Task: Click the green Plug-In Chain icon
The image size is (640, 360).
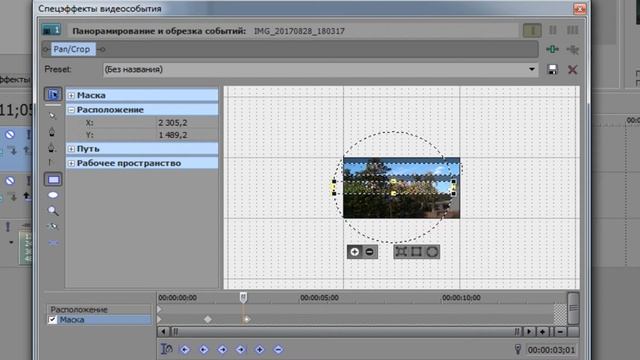Action: (x=552, y=49)
